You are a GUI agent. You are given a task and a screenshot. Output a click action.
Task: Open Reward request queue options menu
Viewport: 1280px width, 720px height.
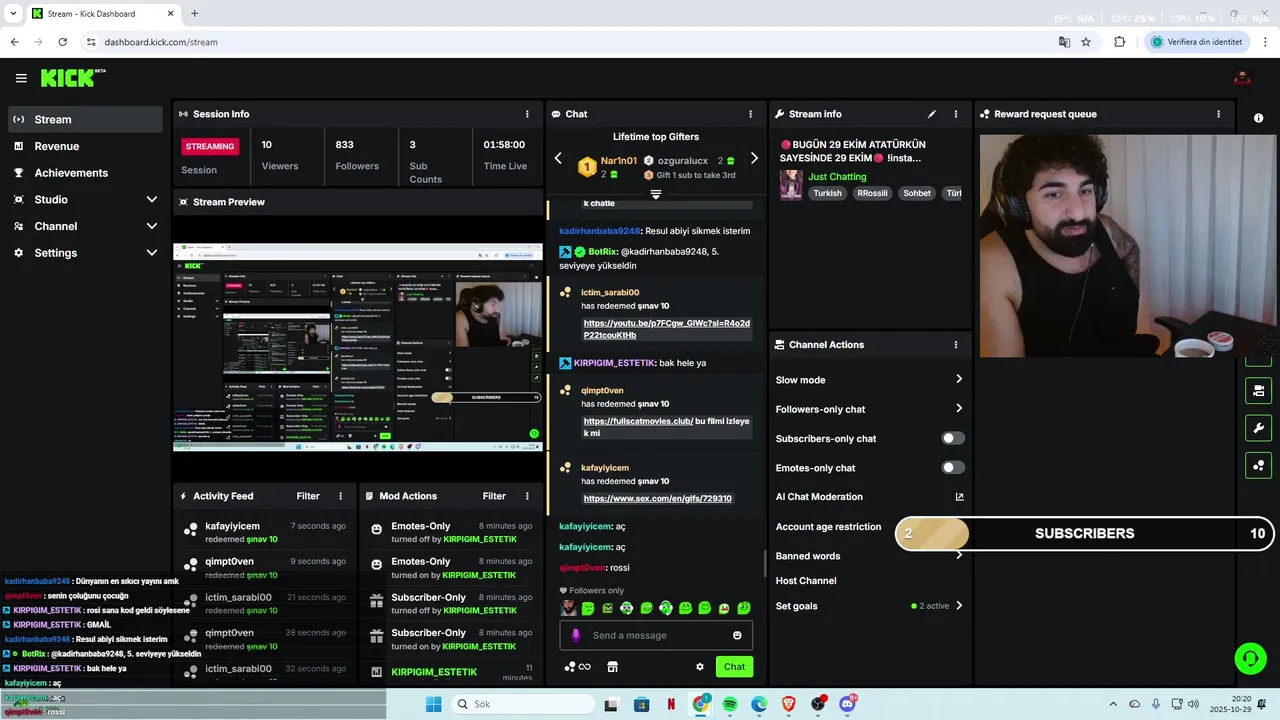click(x=1218, y=114)
